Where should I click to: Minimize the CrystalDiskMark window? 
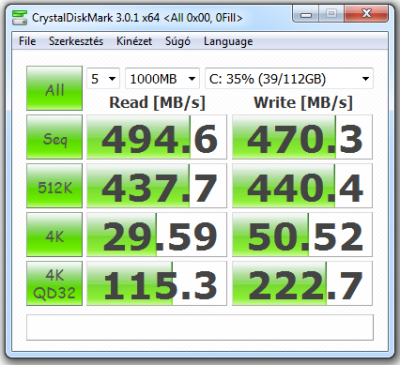coord(306,14)
